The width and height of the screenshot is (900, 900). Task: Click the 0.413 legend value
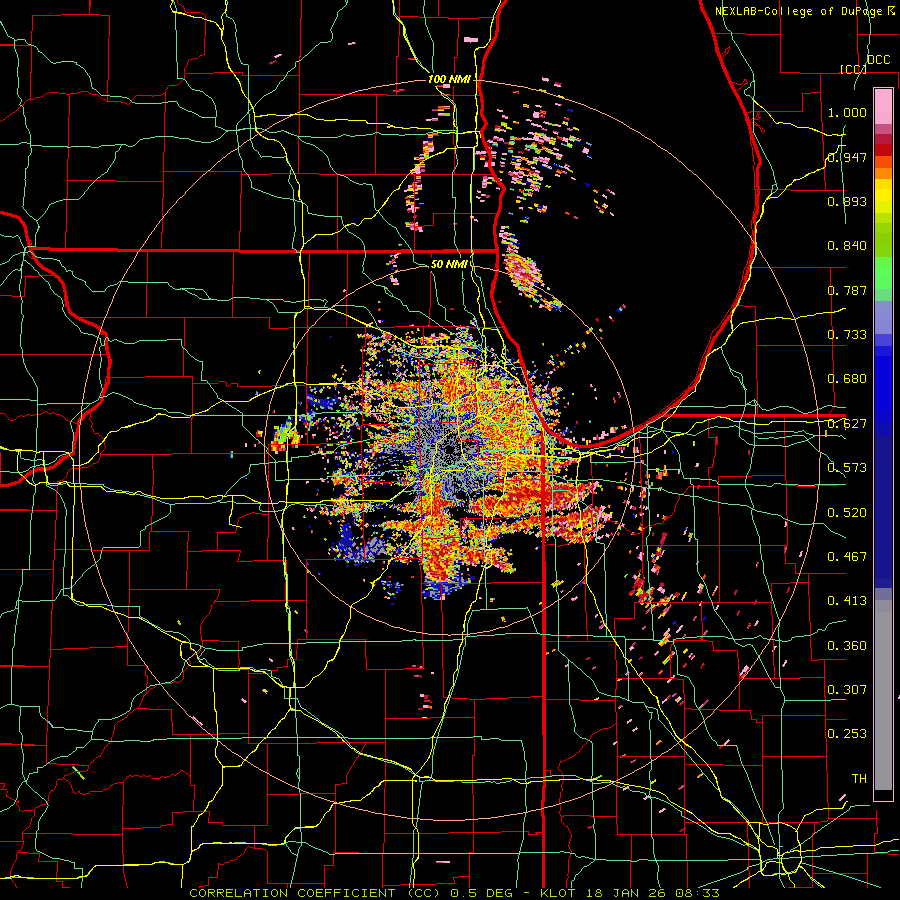pos(847,601)
